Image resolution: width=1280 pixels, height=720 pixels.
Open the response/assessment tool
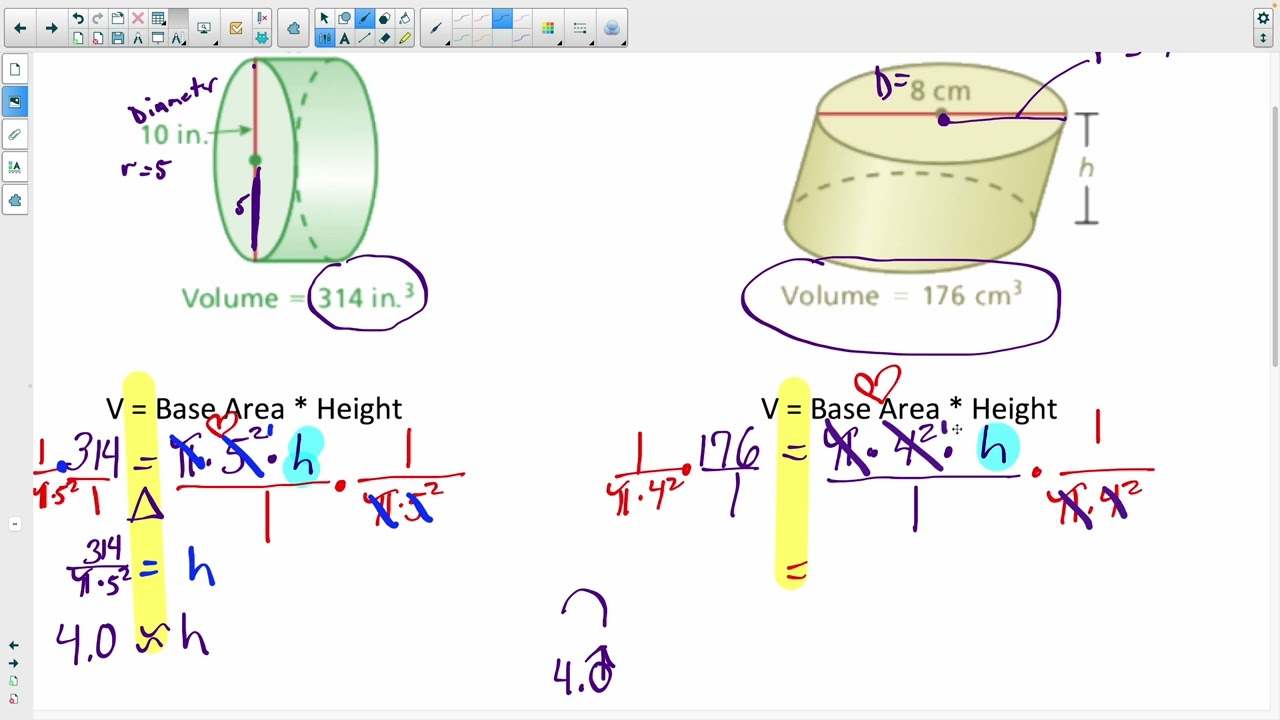coord(236,28)
